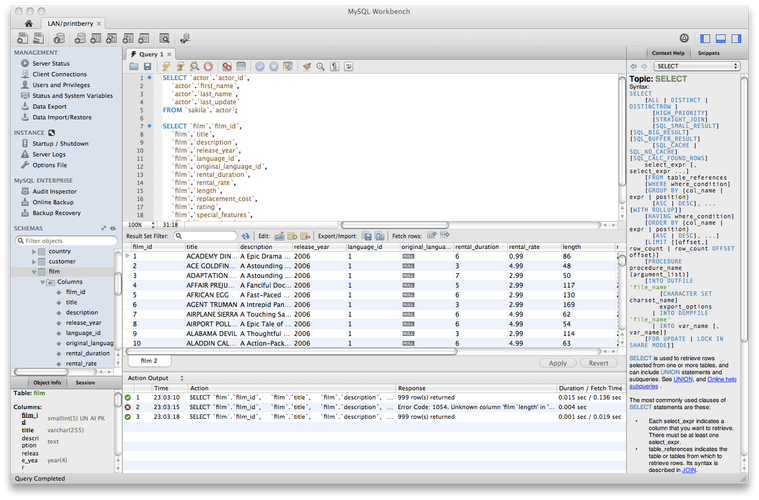The image size is (759, 500).
Task: Refresh the result set with blue arrows
Action: pos(246,236)
